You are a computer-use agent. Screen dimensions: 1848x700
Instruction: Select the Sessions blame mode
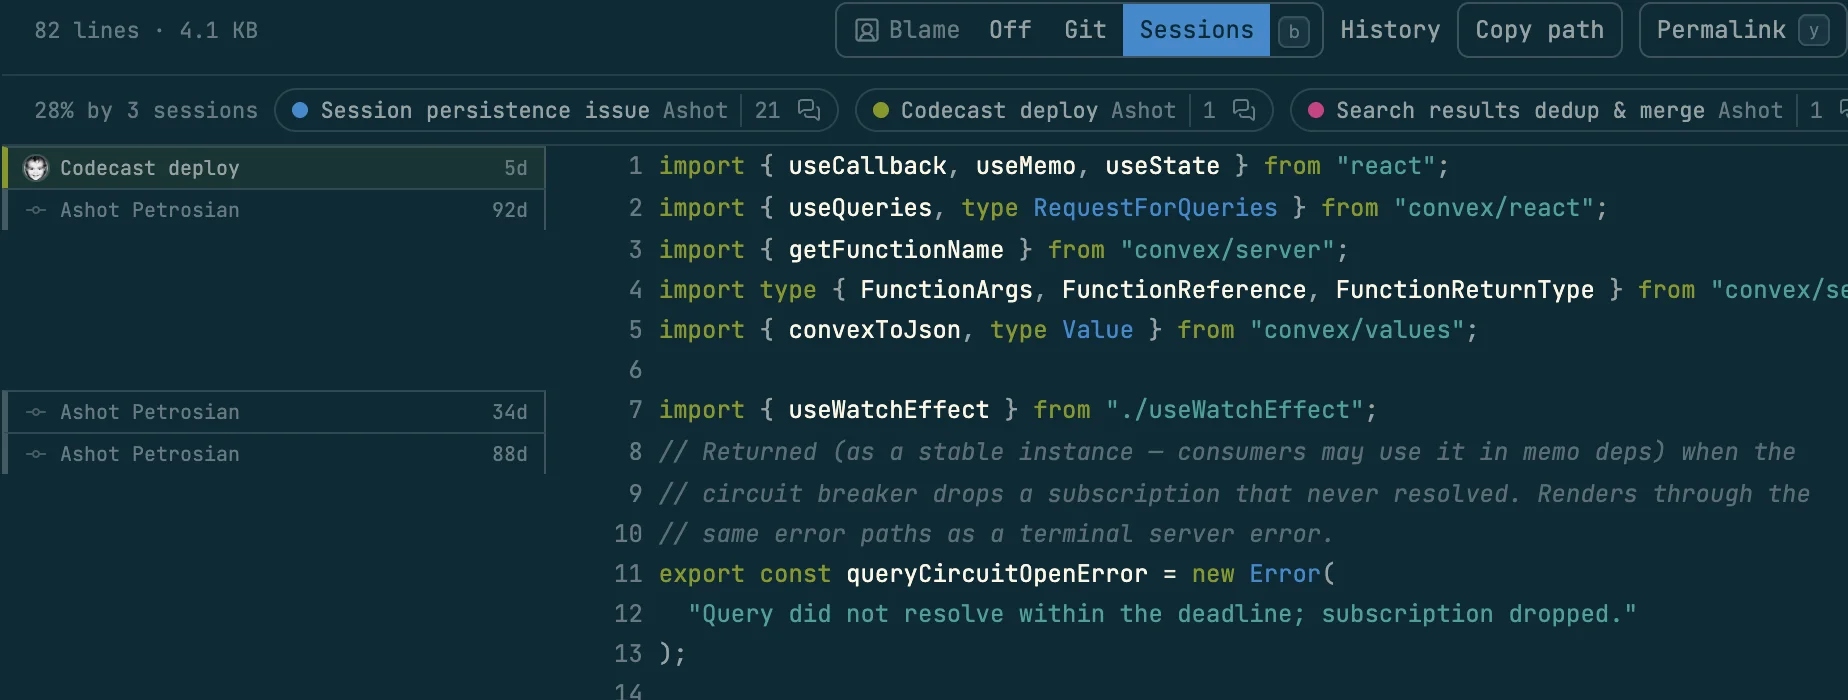tap(1196, 30)
